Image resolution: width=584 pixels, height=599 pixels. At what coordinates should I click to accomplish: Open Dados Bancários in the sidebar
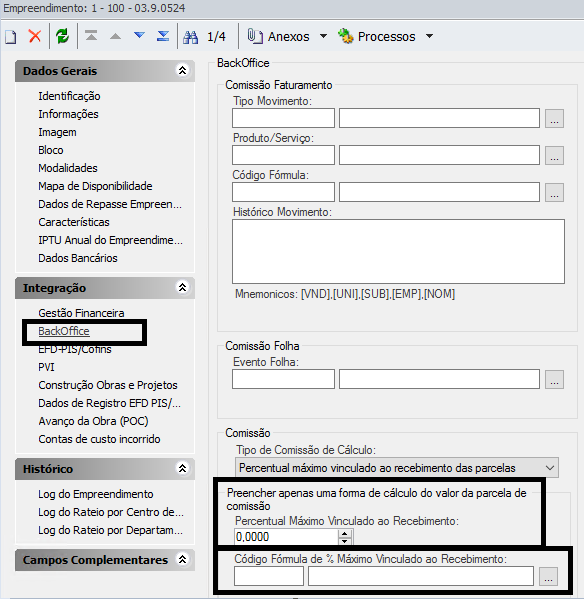(x=78, y=258)
